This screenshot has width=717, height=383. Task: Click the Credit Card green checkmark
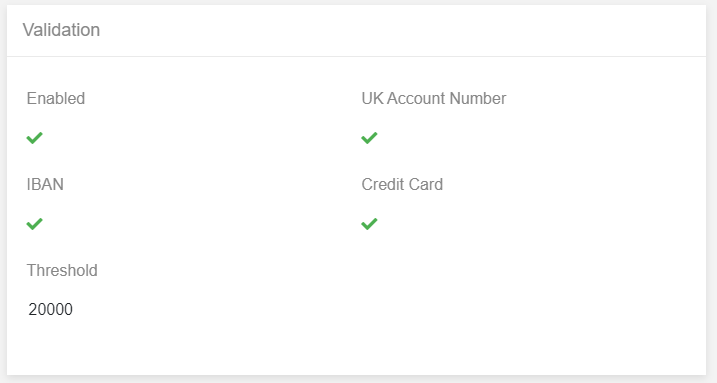pos(369,223)
